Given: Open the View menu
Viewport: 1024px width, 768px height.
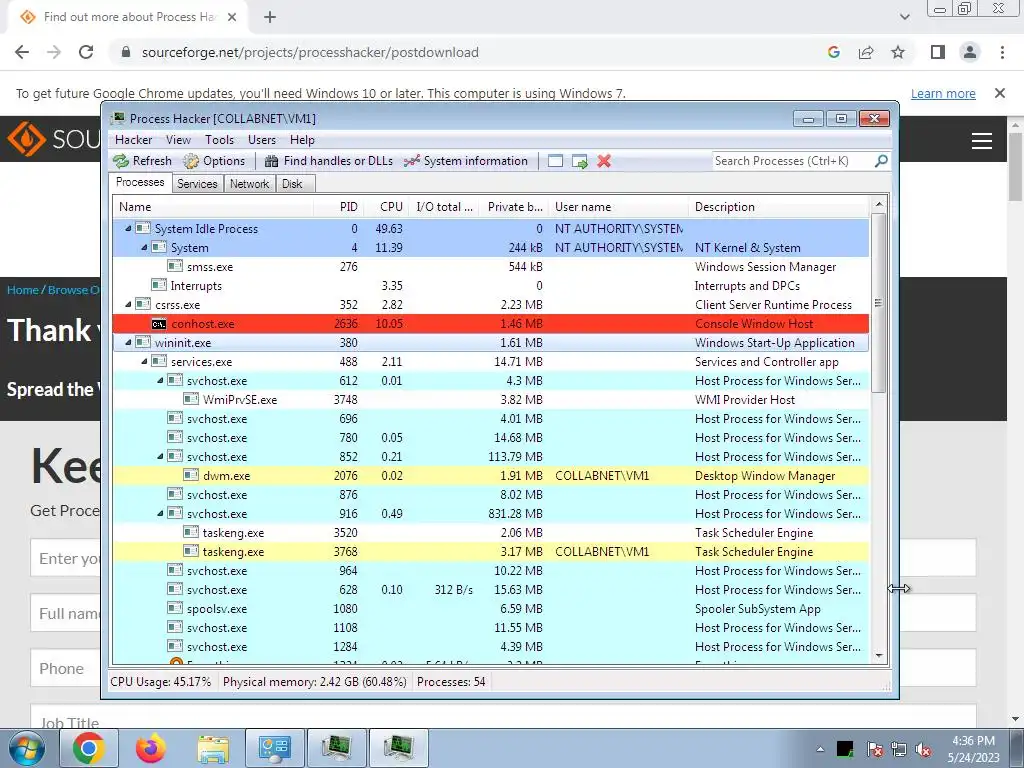Looking at the screenshot, I should click(x=178, y=140).
